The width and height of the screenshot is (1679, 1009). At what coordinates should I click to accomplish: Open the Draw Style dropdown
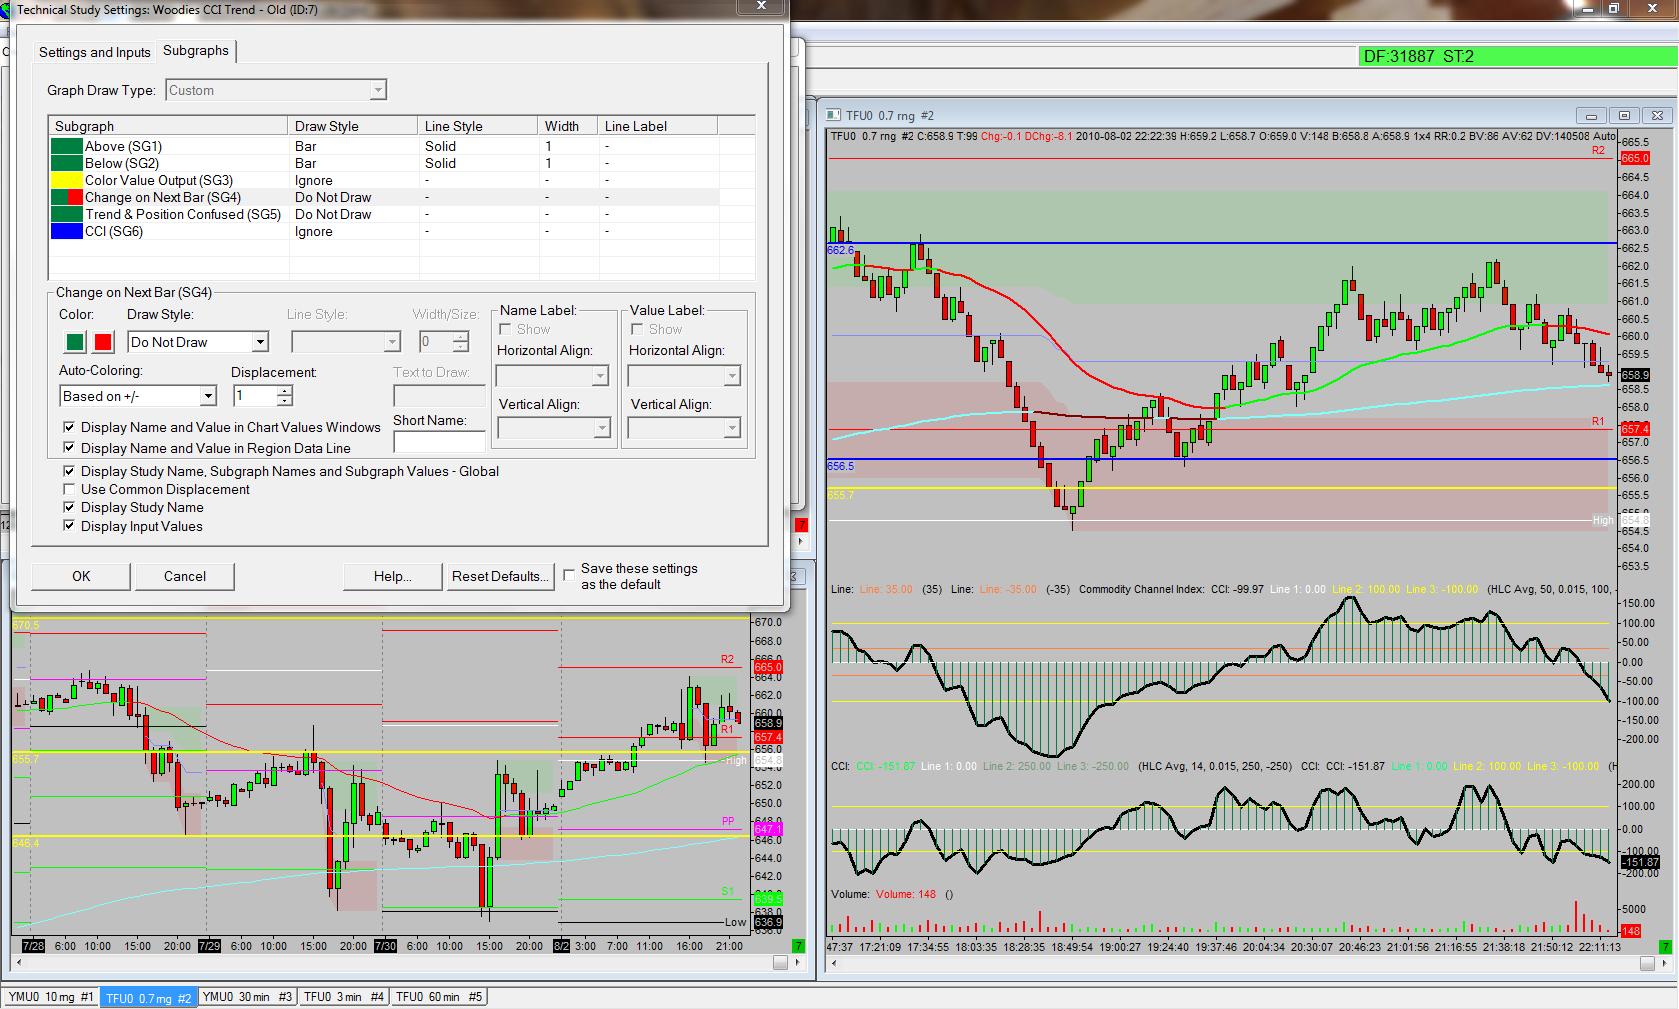[260, 342]
